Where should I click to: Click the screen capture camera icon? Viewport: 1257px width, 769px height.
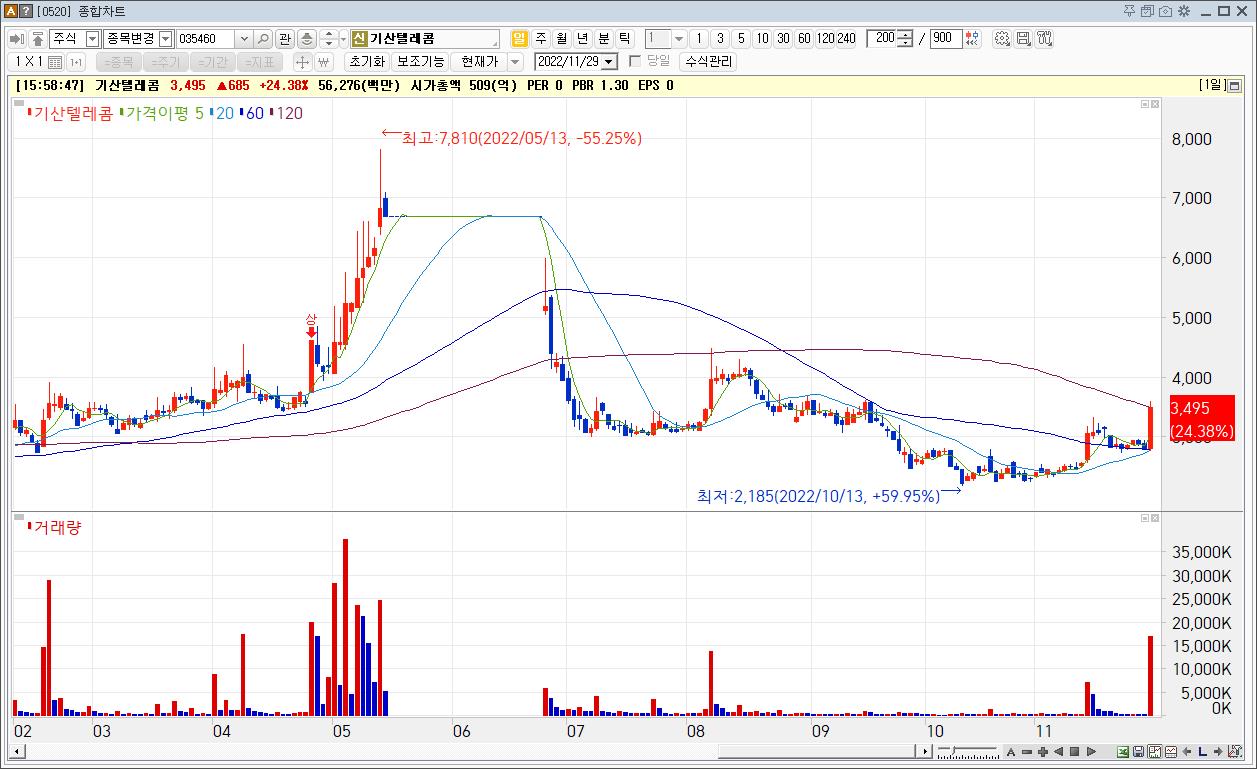point(1165,11)
